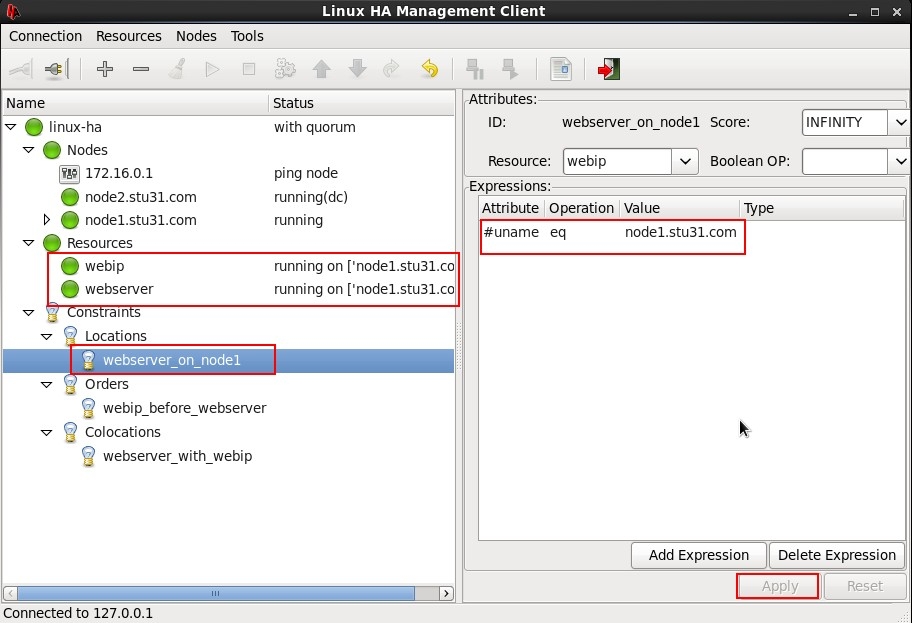This screenshot has height=623, width=912.
Task: Collapse the Locations tree branch
Action: tap(47, 336)
